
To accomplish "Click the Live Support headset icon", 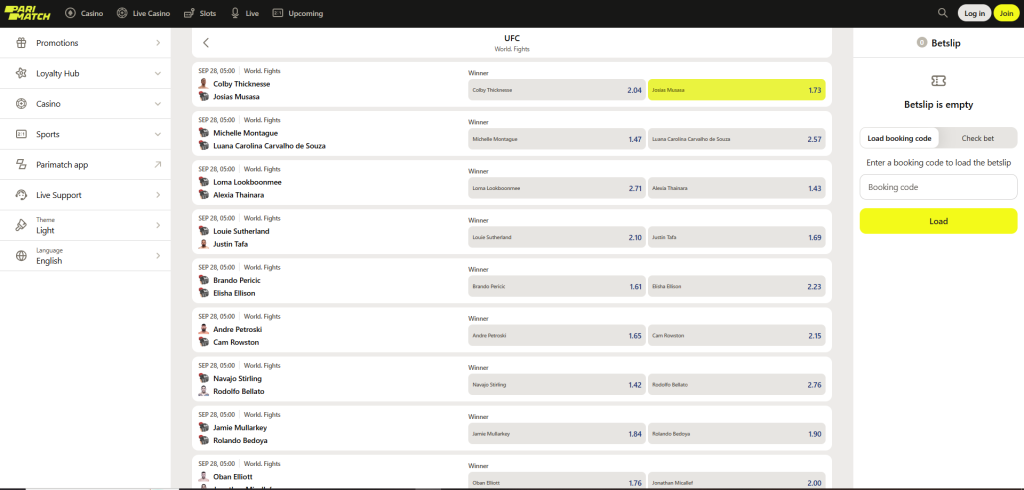I will click(x=21, y=195).
